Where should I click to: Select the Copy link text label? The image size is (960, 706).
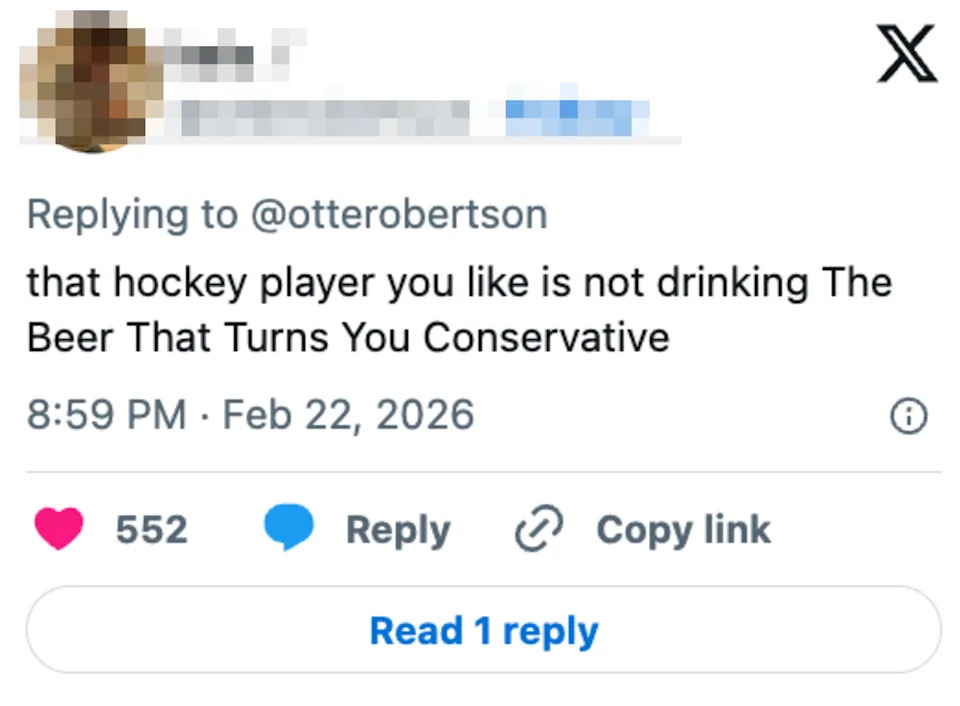[x=683, y=529]
